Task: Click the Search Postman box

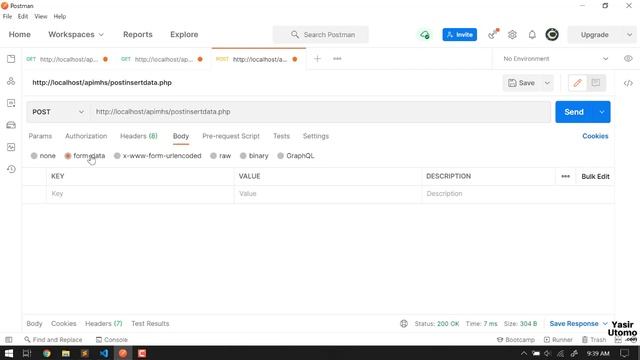Action: tap(321, 35)
